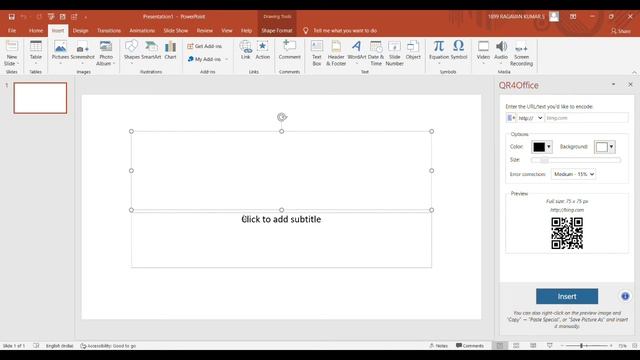Open the Shape Format tab
The image size is (640, 360).
point(277,31)
